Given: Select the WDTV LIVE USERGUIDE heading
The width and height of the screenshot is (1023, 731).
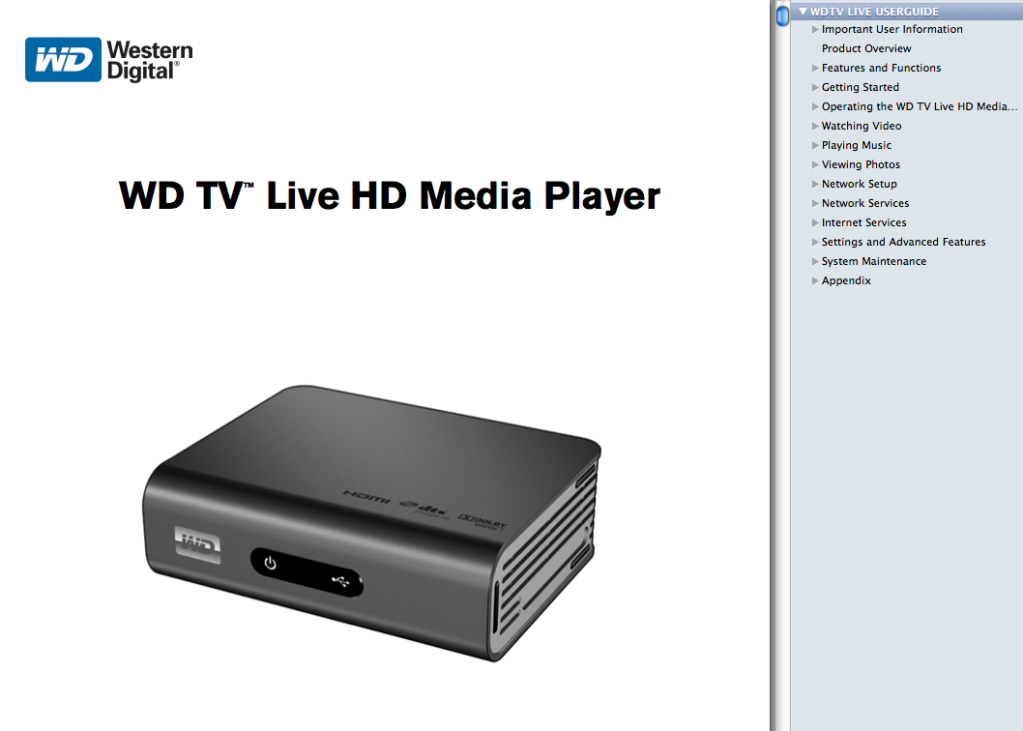Looking at the screenshot, I should pyautogui.click(x=874, y=11).
